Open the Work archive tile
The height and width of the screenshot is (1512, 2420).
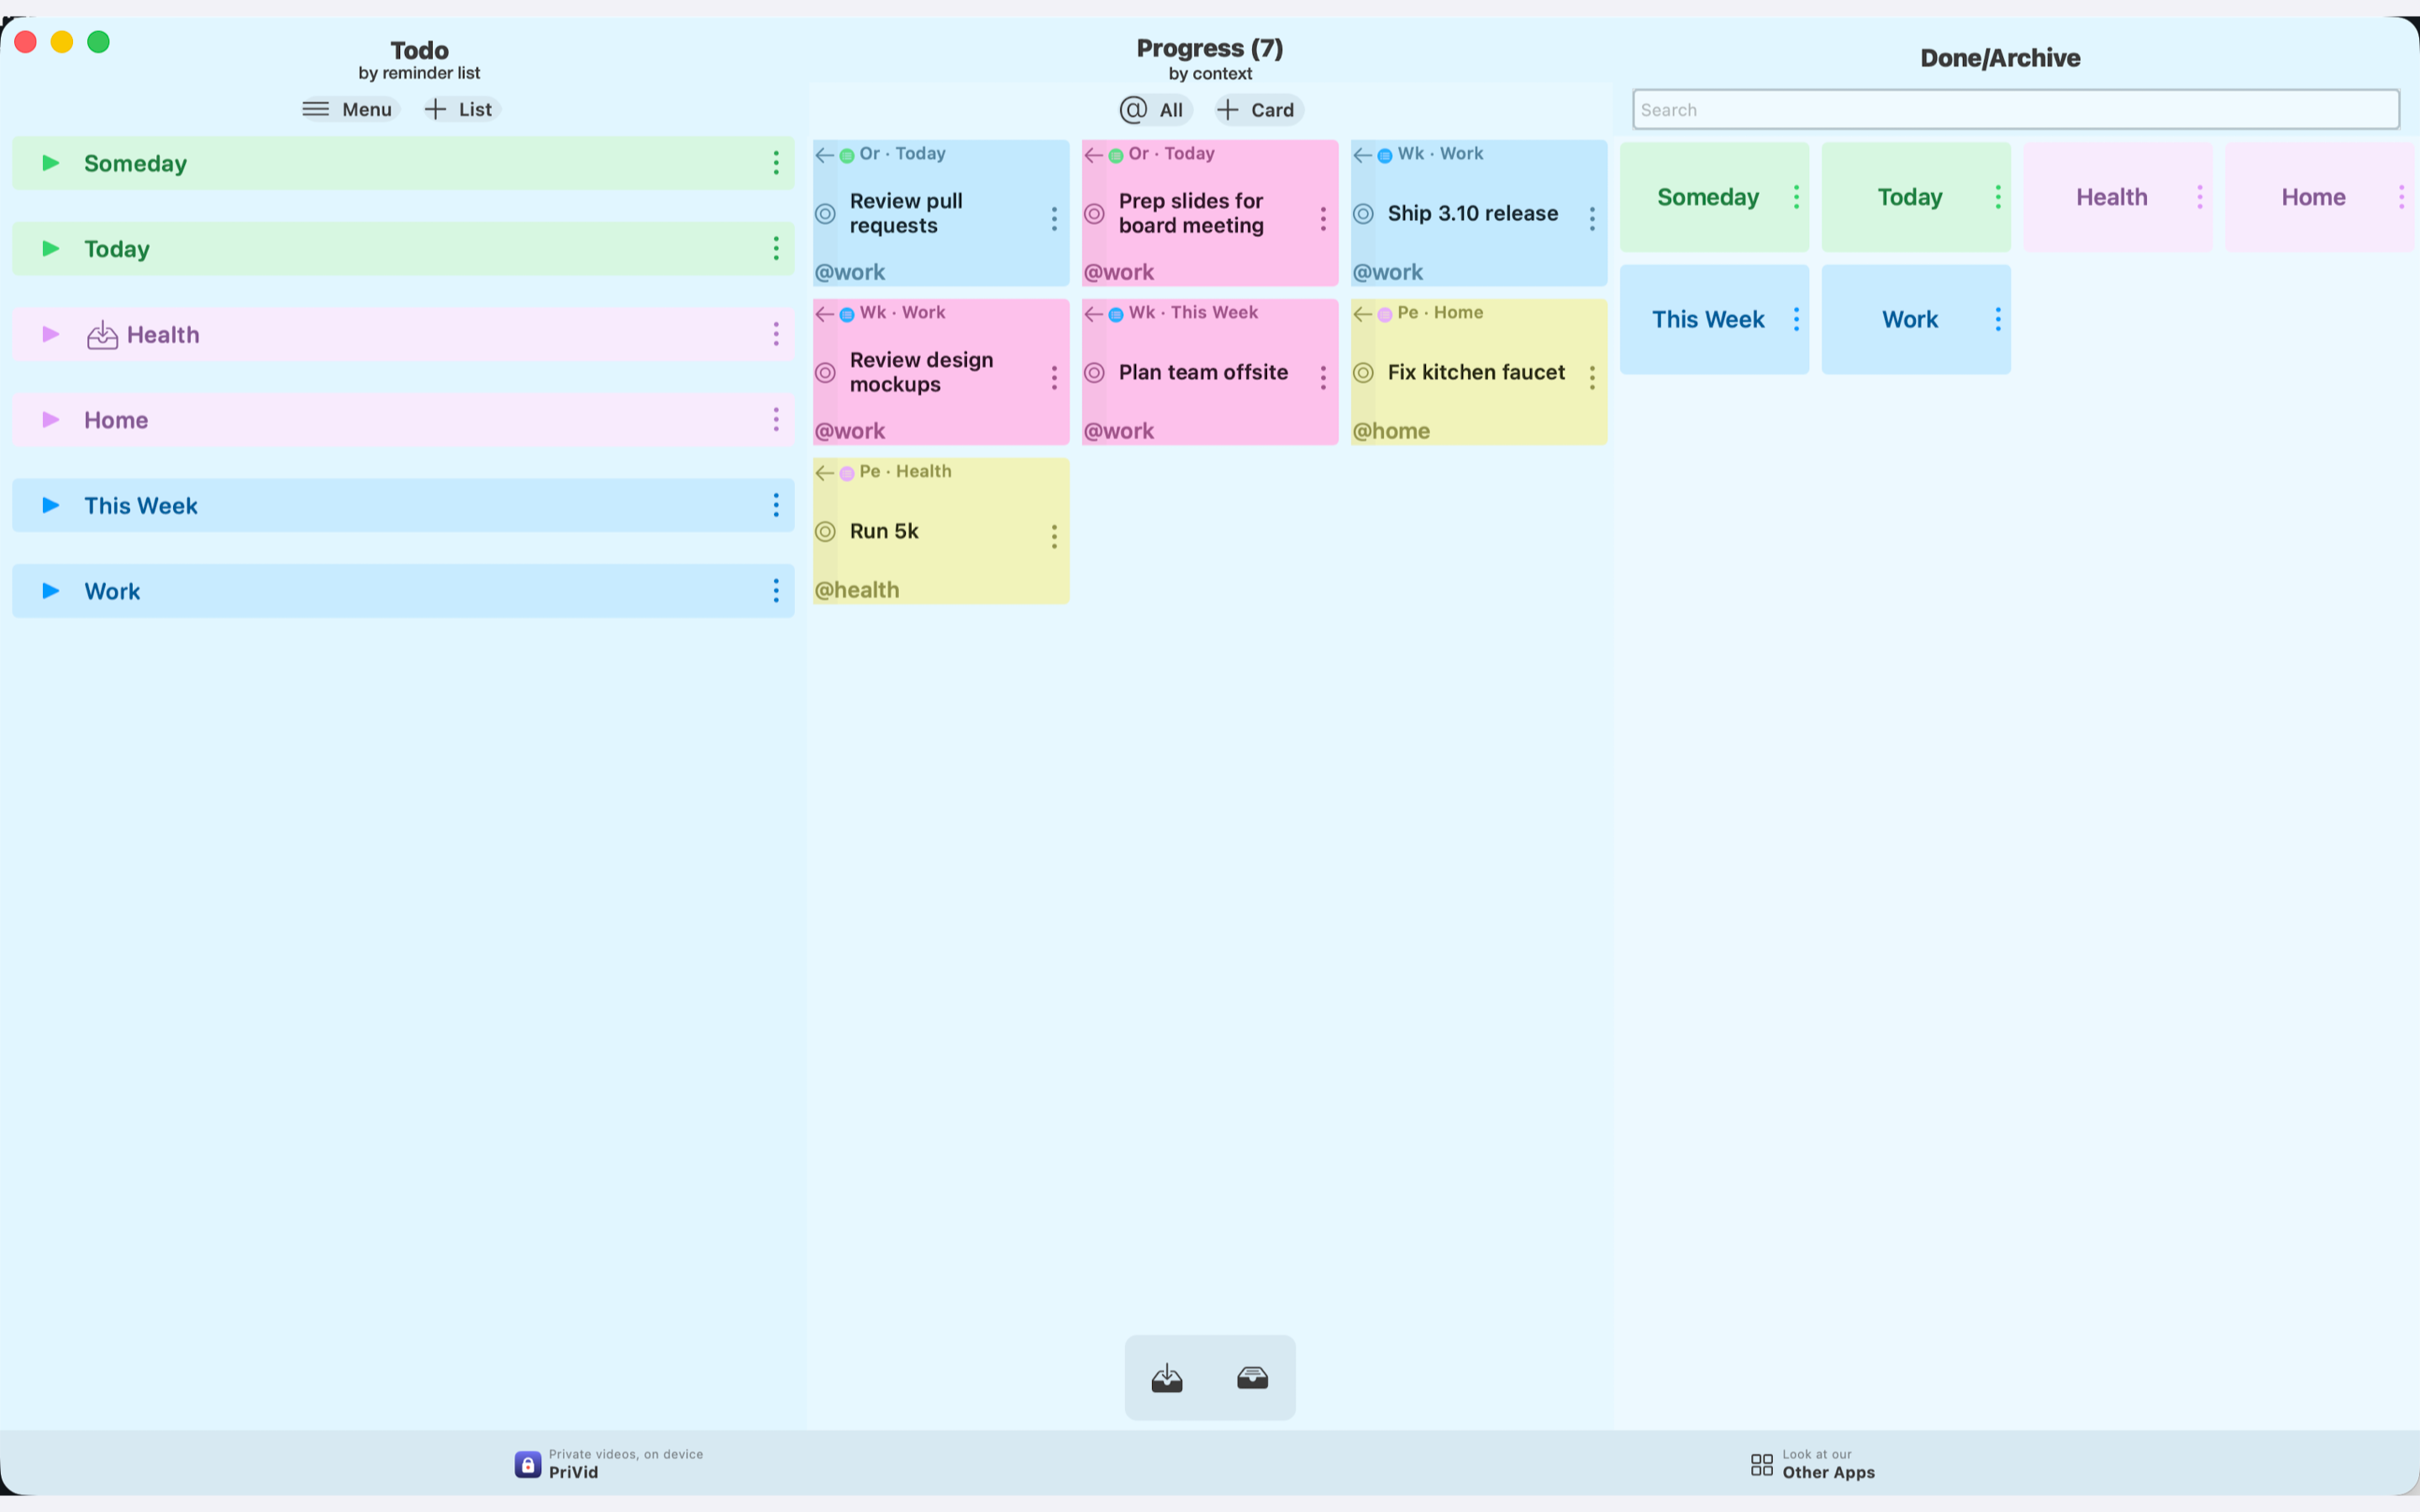[1916, 319]
